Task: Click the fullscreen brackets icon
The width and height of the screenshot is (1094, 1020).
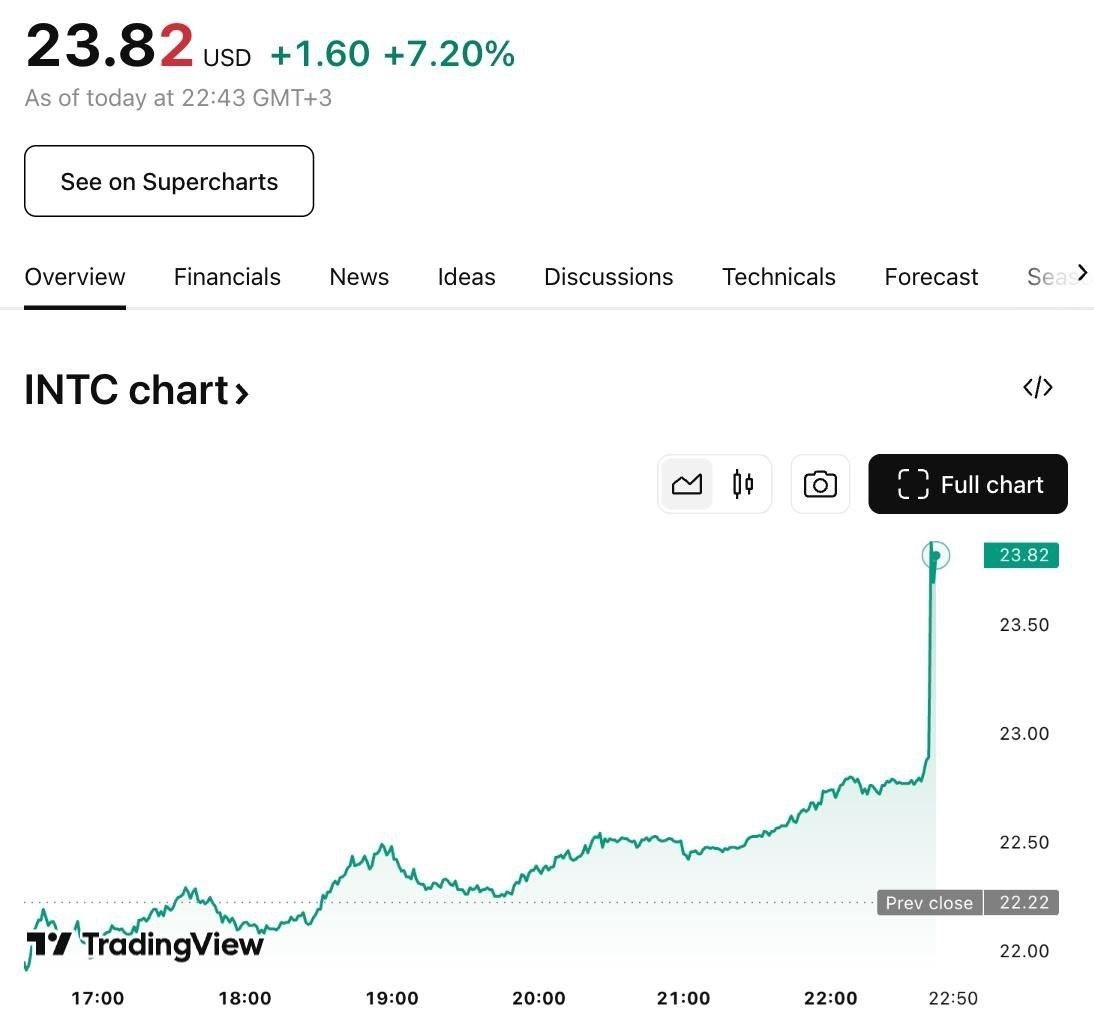Action: (913, 485)
